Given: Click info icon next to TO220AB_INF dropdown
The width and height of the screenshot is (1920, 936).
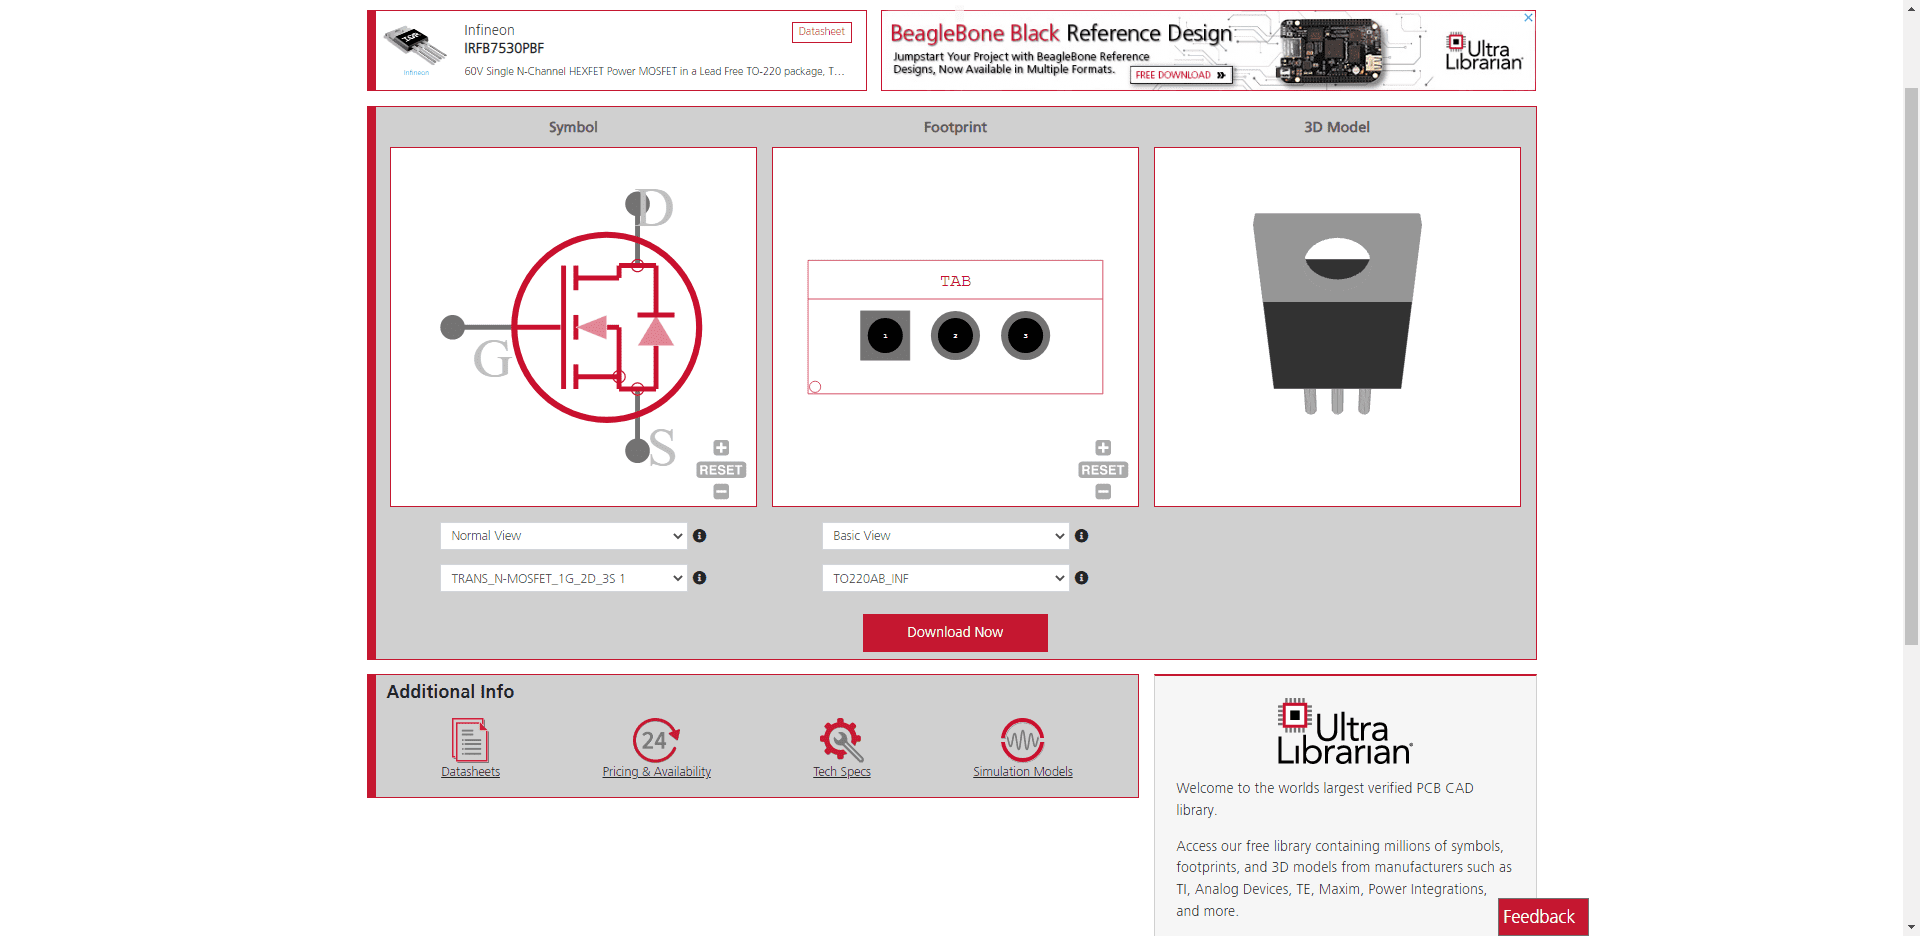Looking at the screenshot, I should [1082, 578].
